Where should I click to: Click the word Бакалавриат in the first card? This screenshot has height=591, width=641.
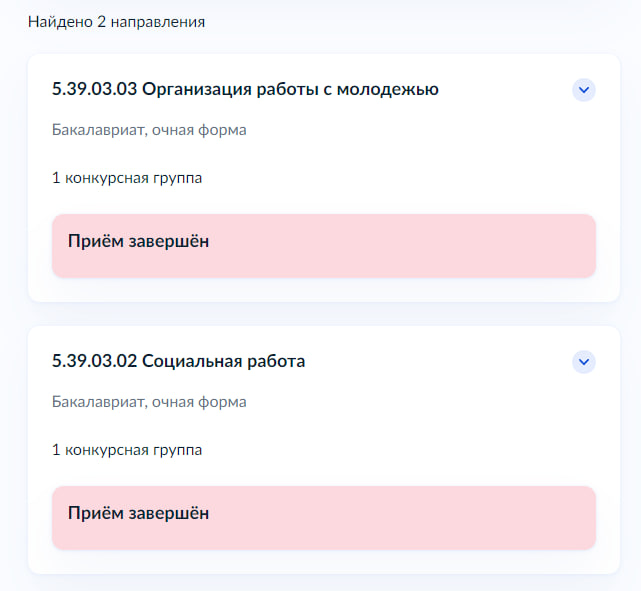pos(99,130)
